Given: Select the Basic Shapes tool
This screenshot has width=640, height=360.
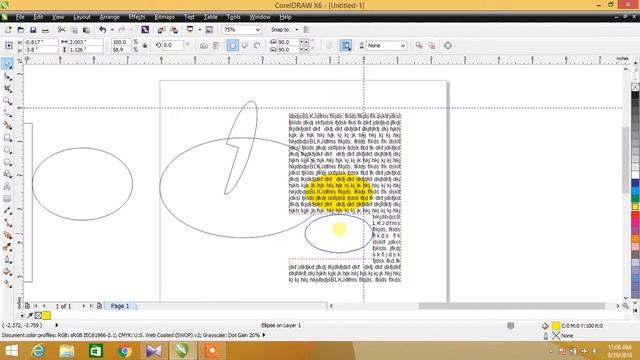Looking at the screenshot, I should click(x=7, y=174).
